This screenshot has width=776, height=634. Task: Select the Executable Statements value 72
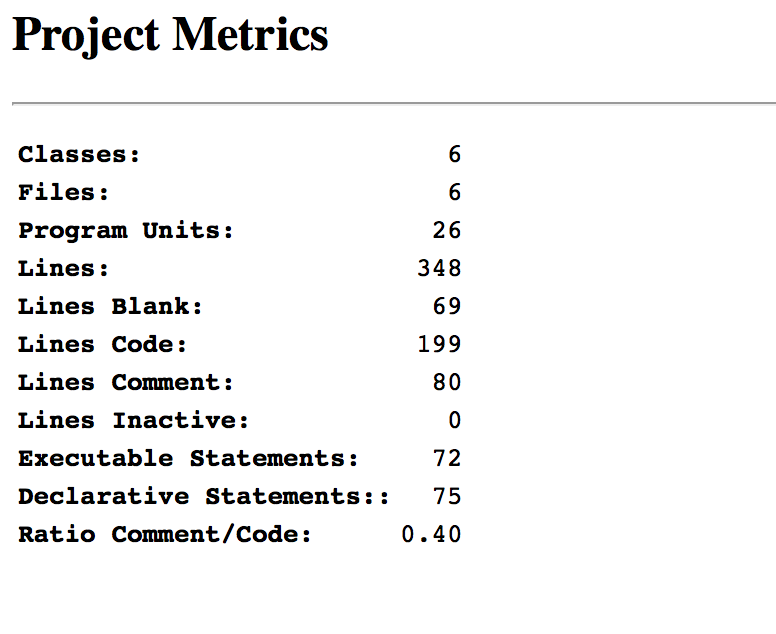coord(447,459)
